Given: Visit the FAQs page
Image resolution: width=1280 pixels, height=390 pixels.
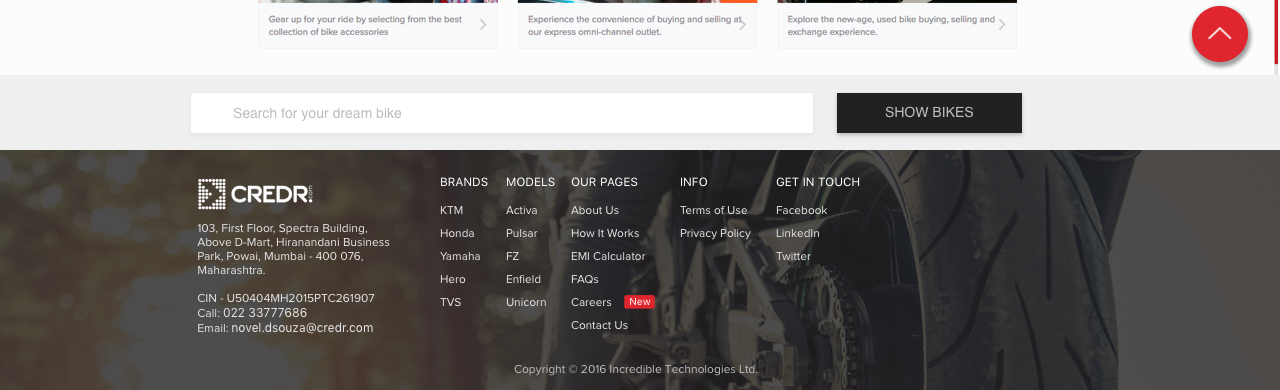Looking at the screenshot, I should click(x=585, y=279).
